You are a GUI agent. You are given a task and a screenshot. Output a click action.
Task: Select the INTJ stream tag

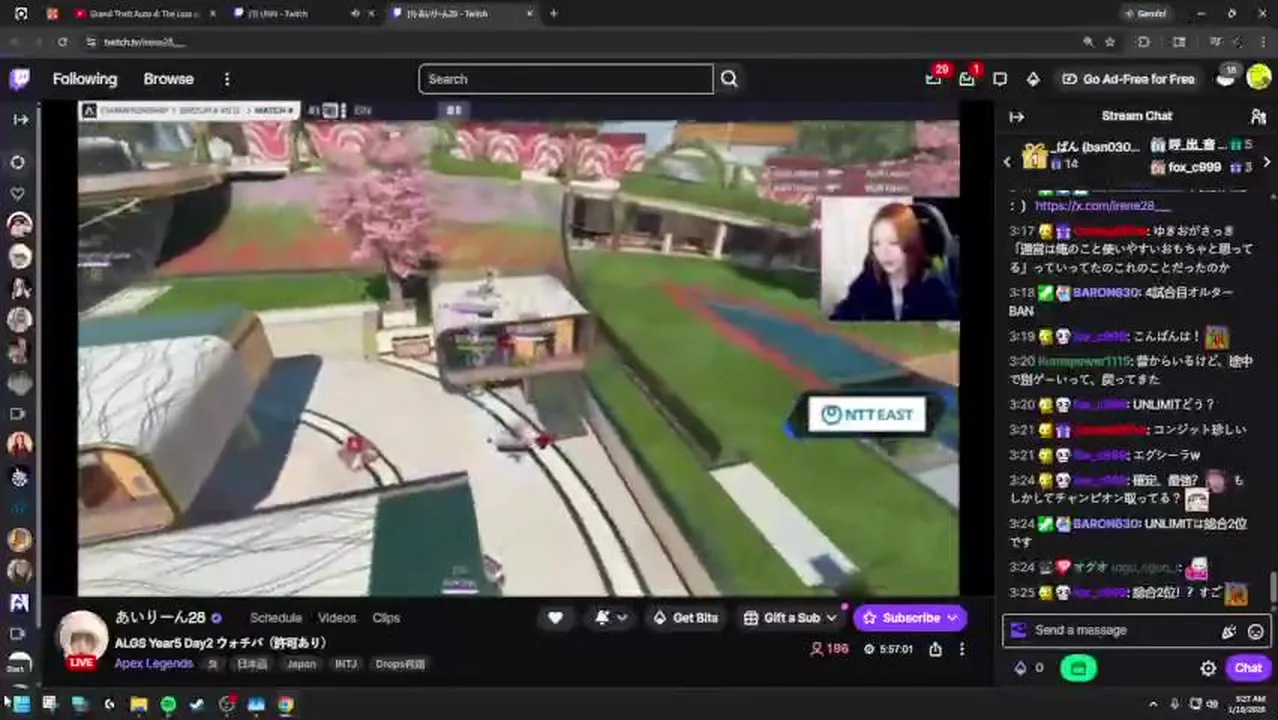tap(345, 664)
